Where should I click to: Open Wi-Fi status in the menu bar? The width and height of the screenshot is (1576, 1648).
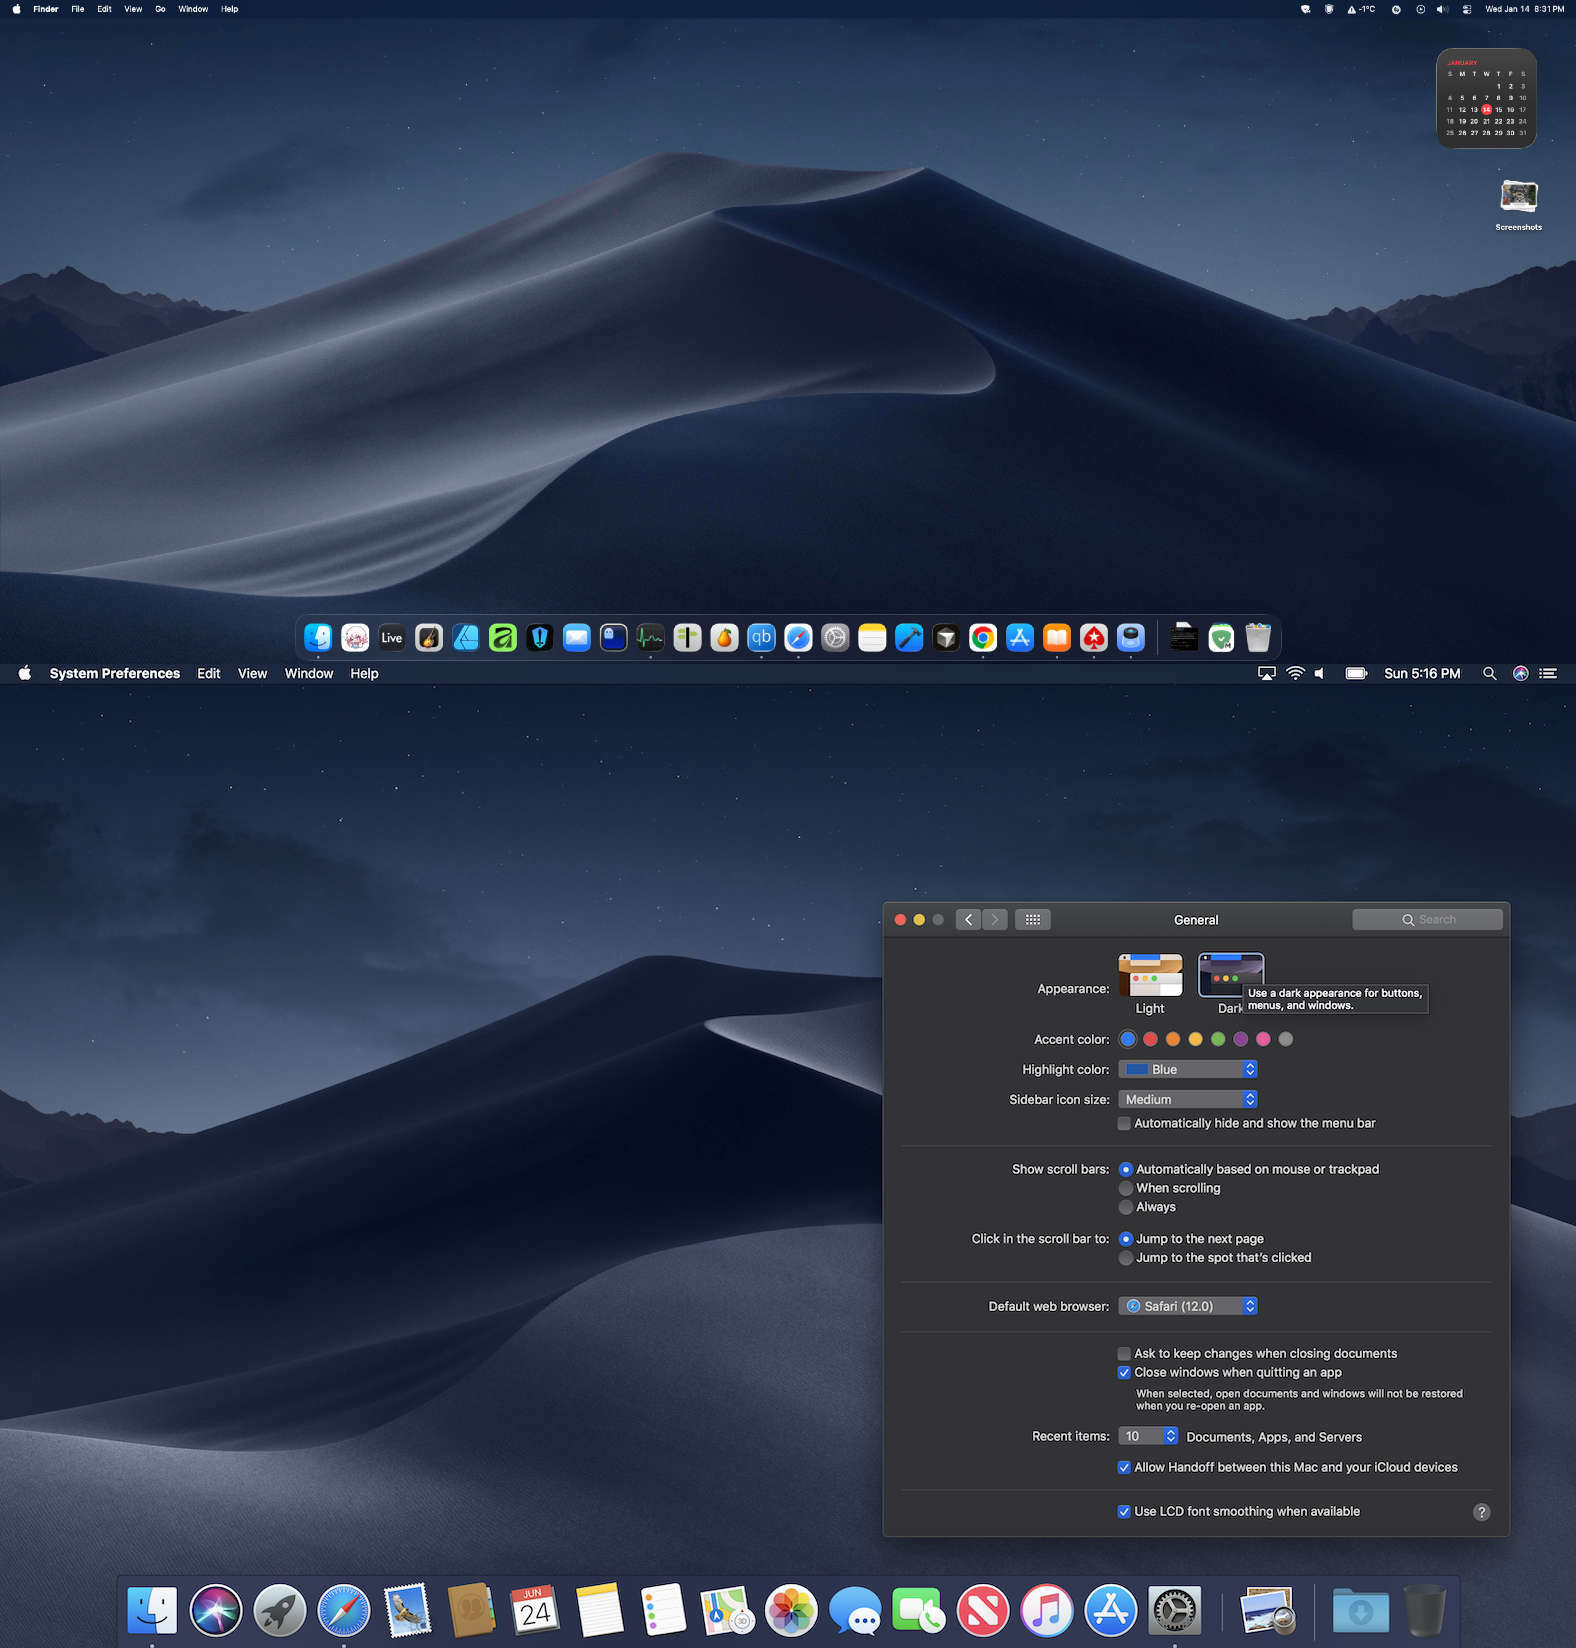[x=1295, y=674]
